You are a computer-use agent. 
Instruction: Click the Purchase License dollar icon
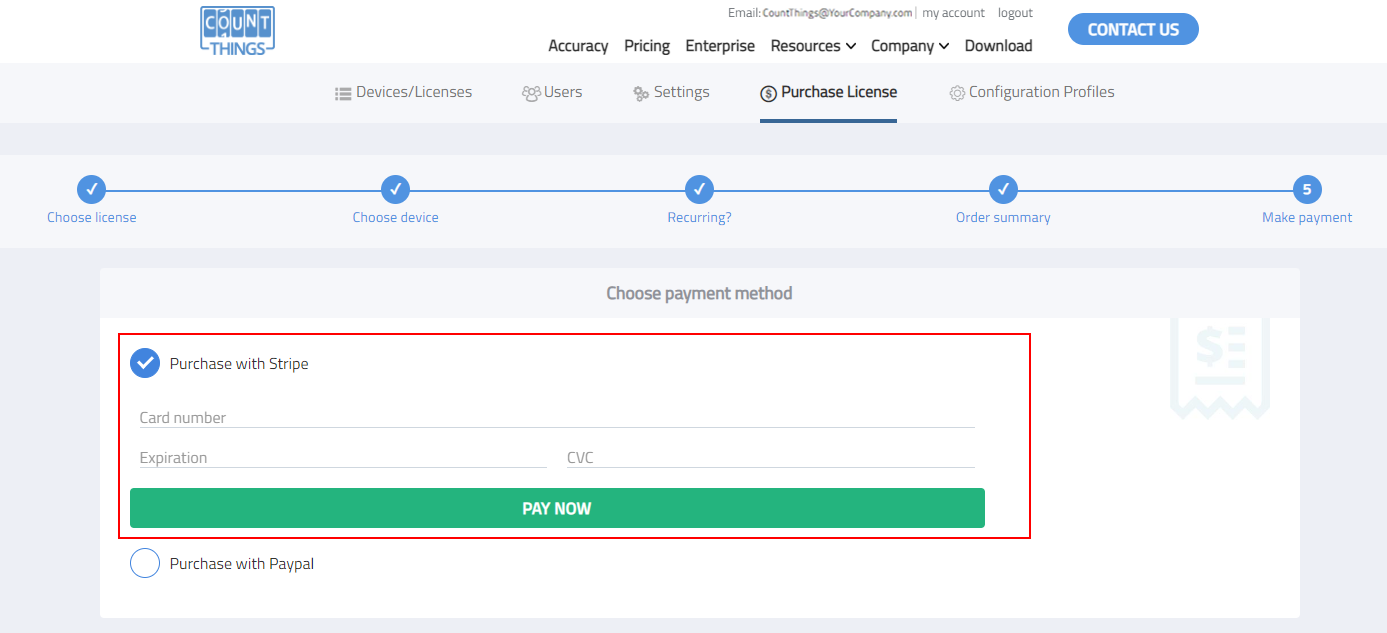tap(768, 93)
